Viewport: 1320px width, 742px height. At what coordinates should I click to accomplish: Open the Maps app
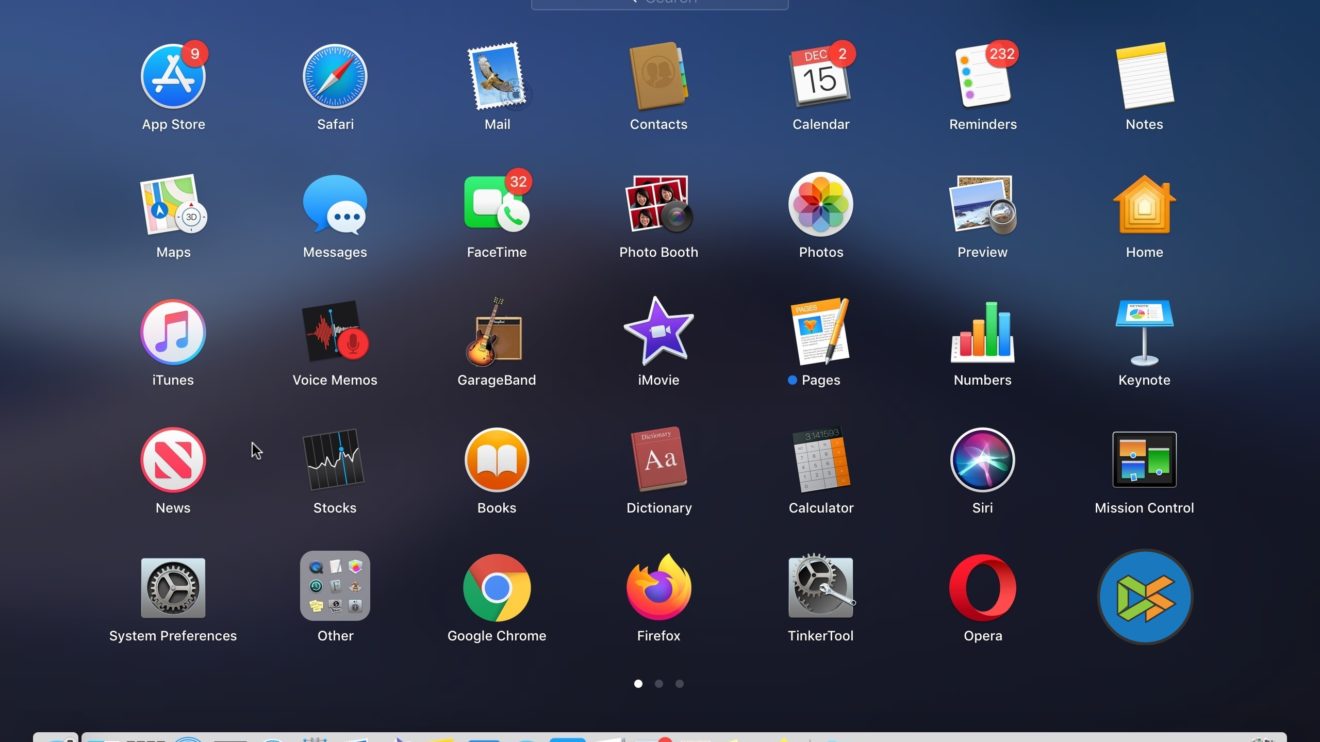click(x=173, y=204)
